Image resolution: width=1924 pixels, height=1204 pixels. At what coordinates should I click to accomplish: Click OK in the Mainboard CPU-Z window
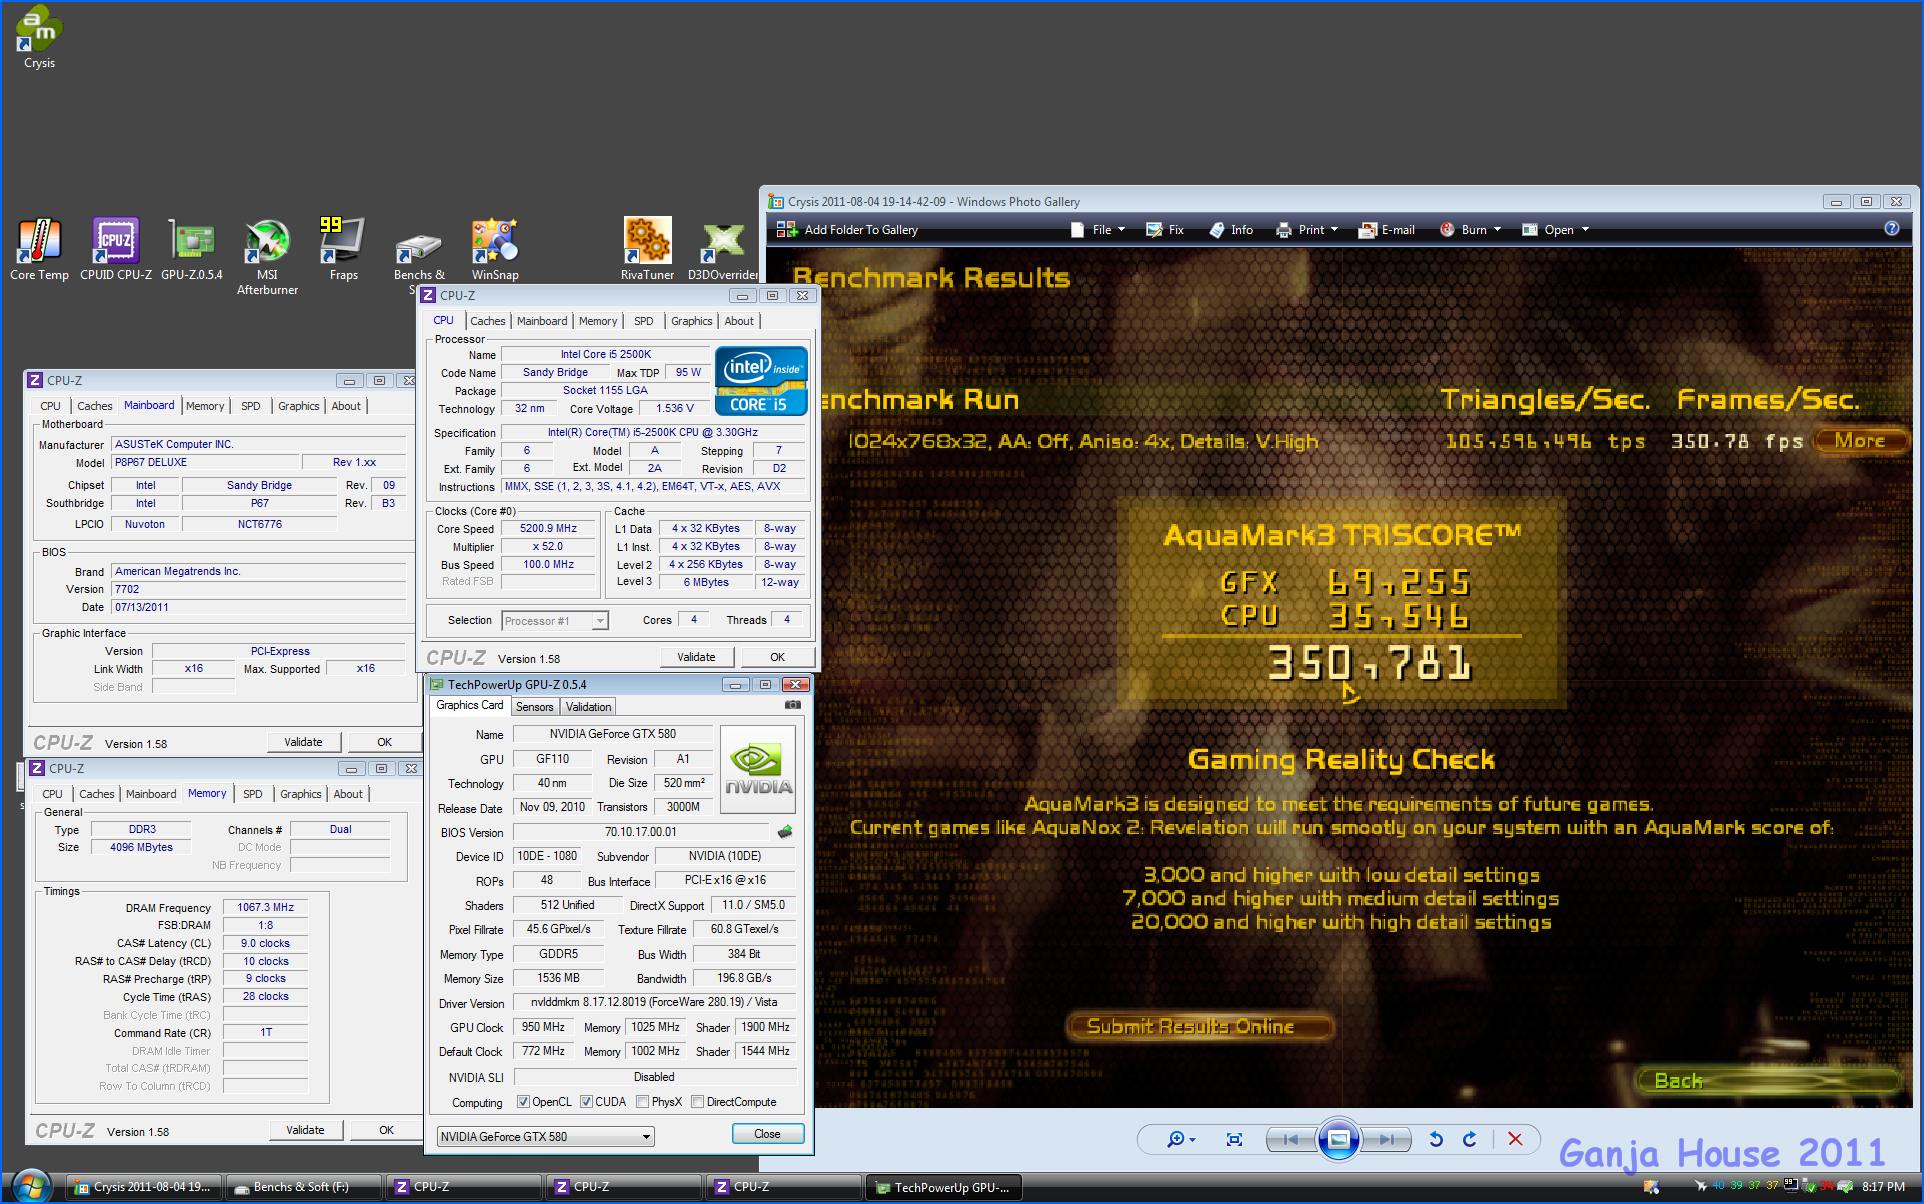(384, 742)
